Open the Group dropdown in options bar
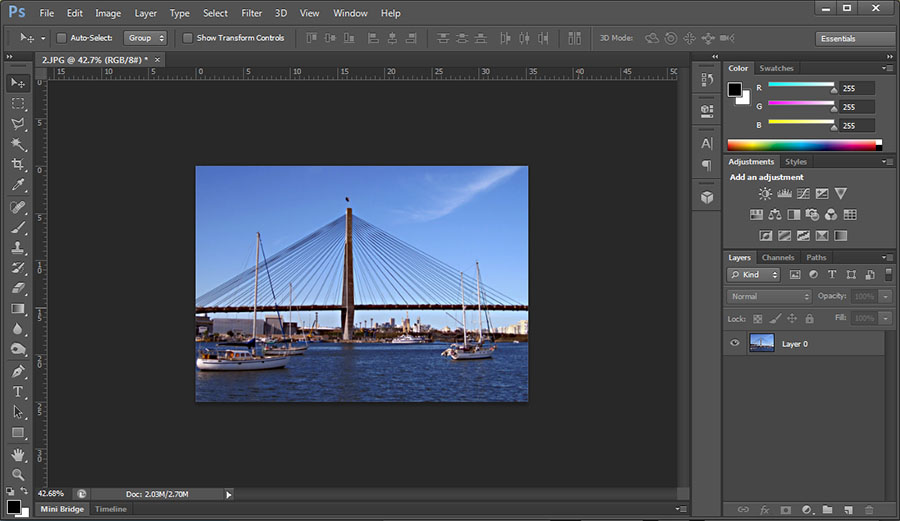This screenshot has width=900, height=521. pyautogui.click(x=145, y=38)
